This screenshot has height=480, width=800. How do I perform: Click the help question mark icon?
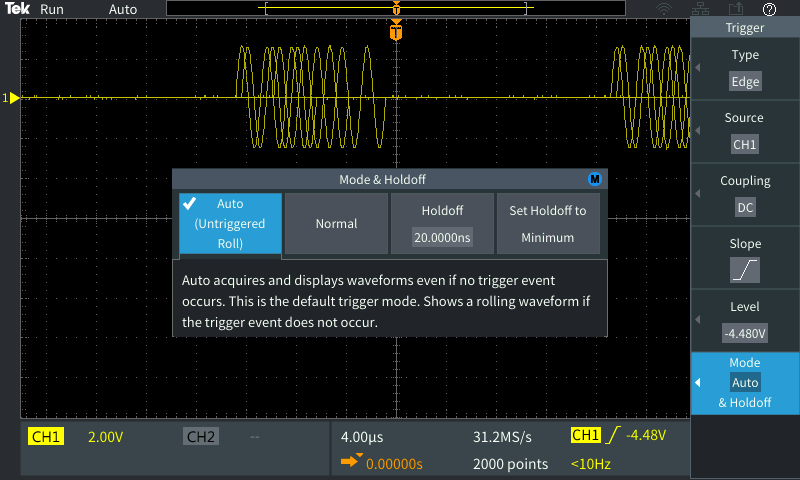pos(769,9)
